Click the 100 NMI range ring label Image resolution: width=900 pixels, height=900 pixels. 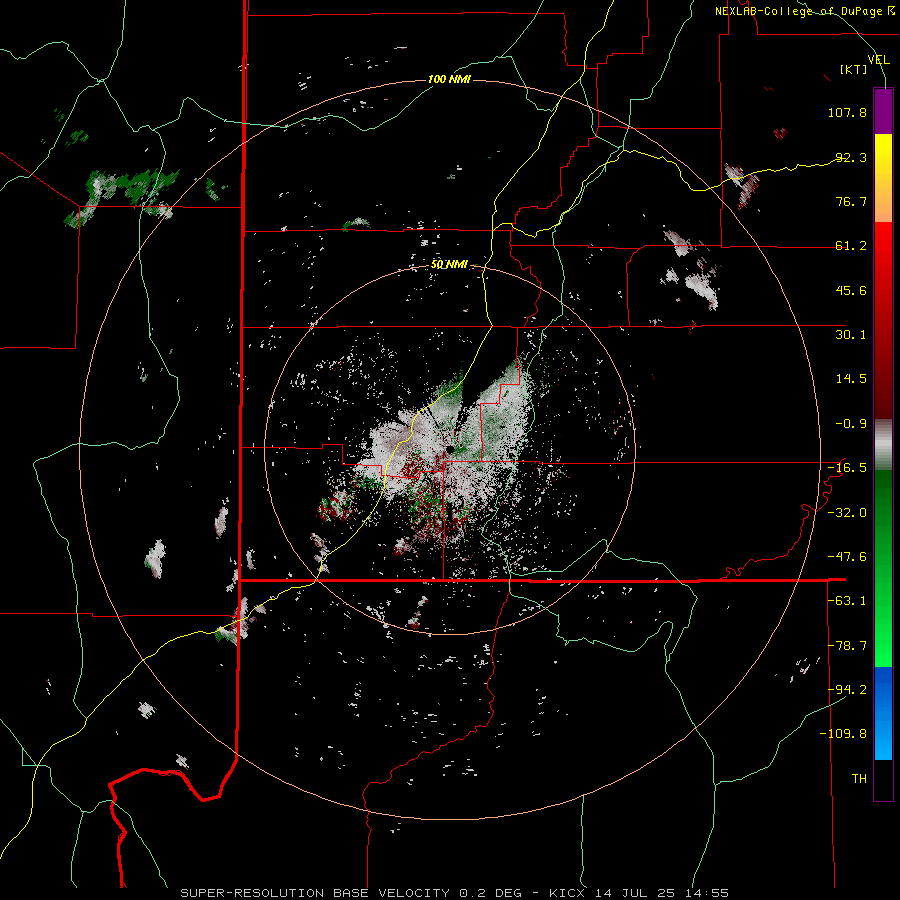tap(449, 79)
